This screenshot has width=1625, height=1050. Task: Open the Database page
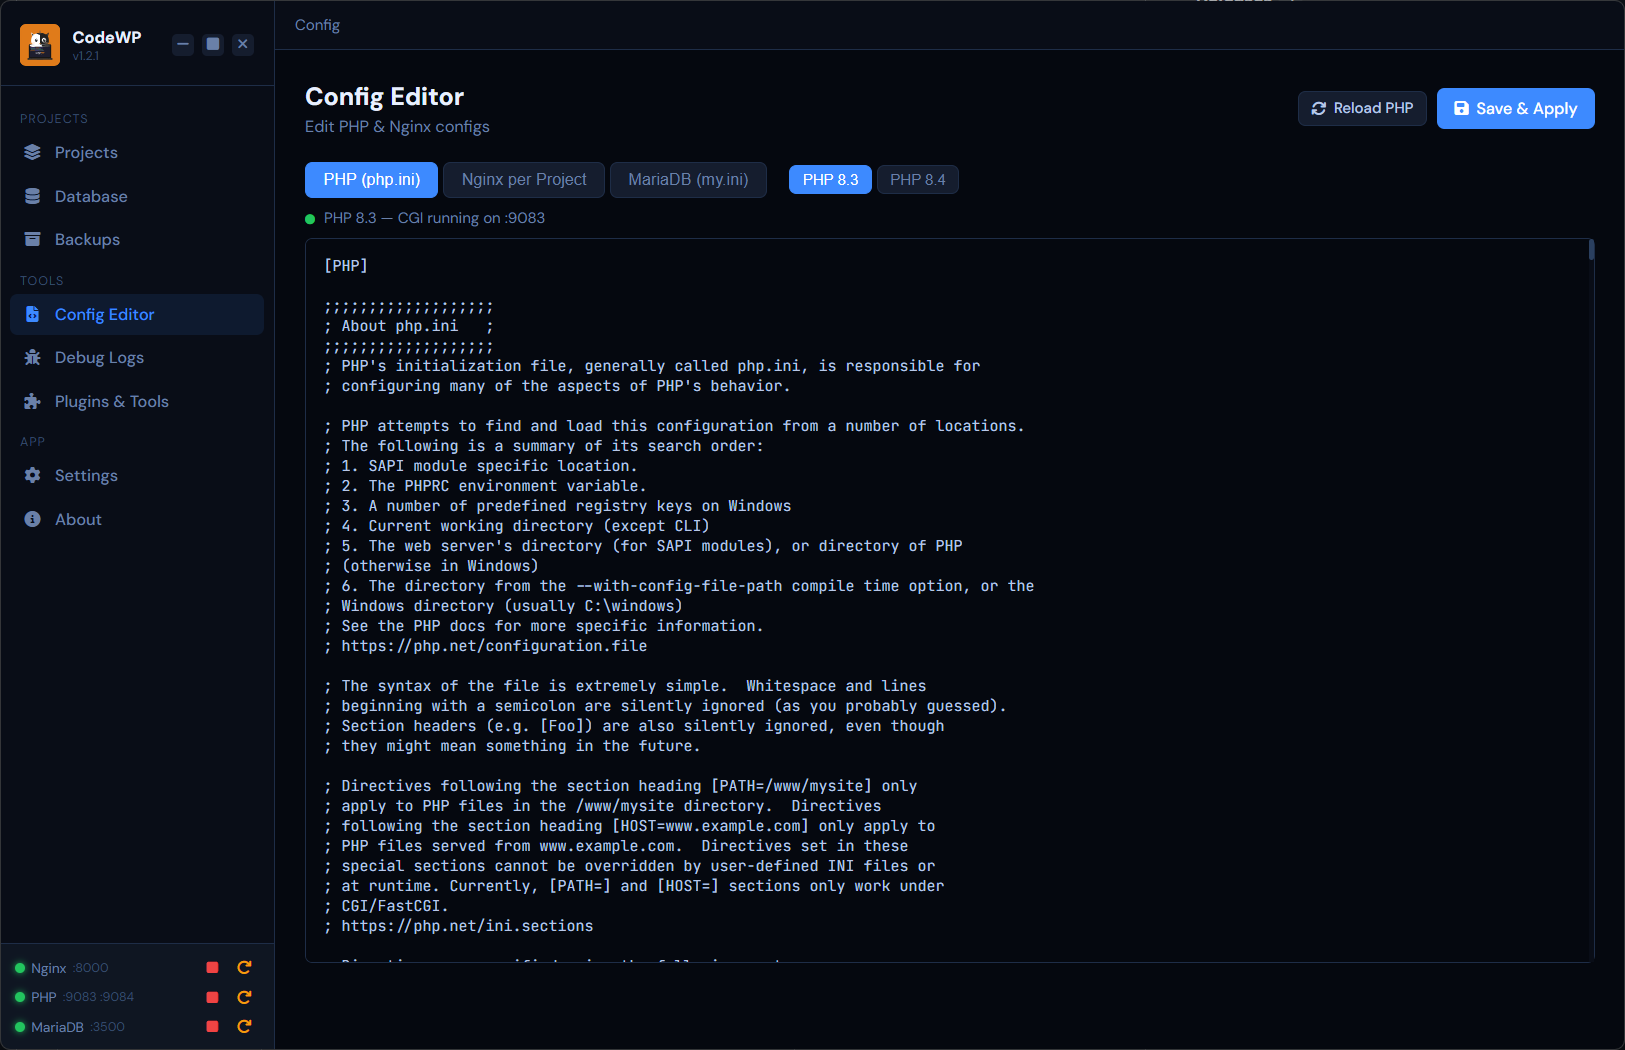(91, 196)
